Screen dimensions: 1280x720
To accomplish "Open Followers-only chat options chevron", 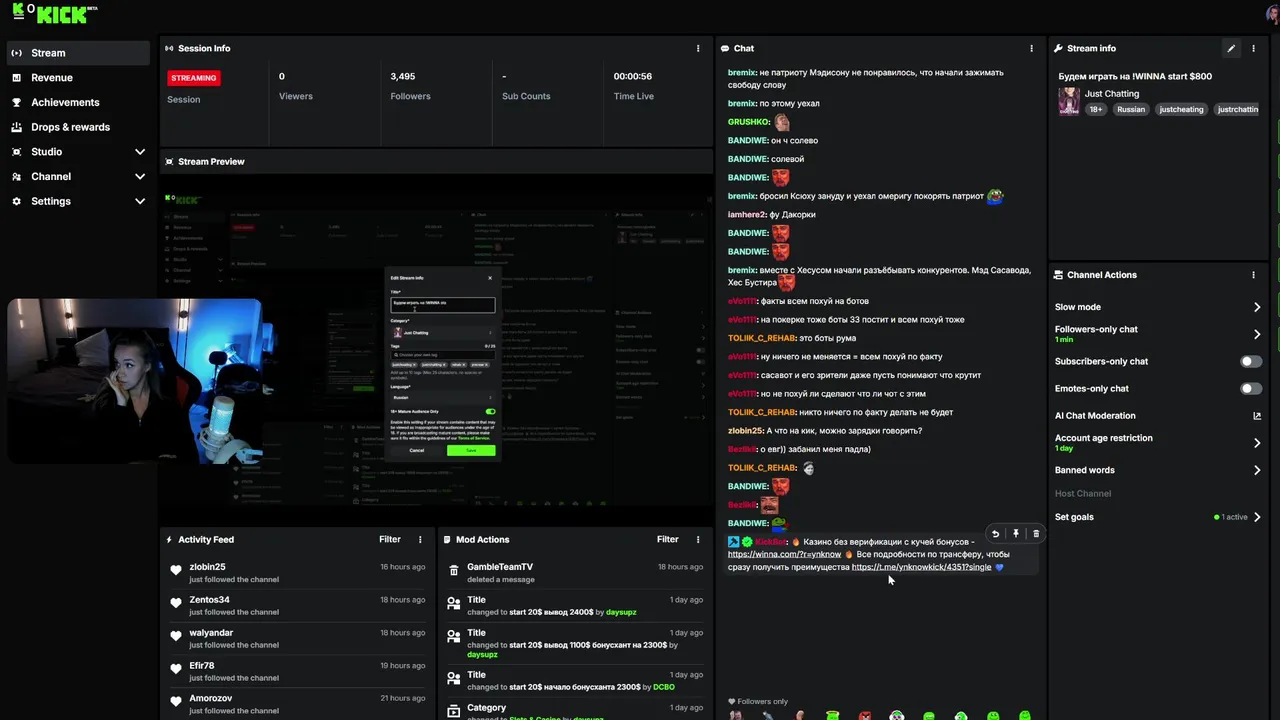I will [1257, 334].
